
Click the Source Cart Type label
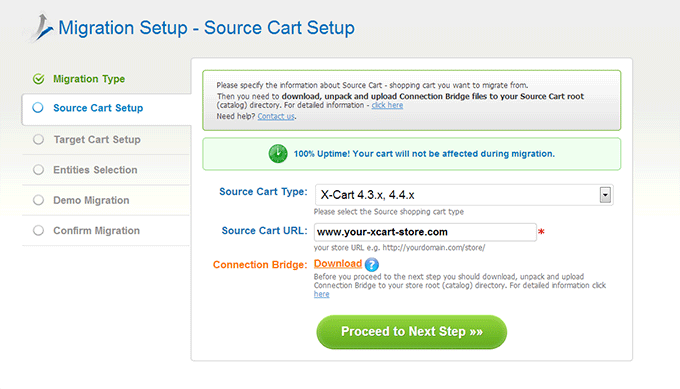click(x=263, y=192)
